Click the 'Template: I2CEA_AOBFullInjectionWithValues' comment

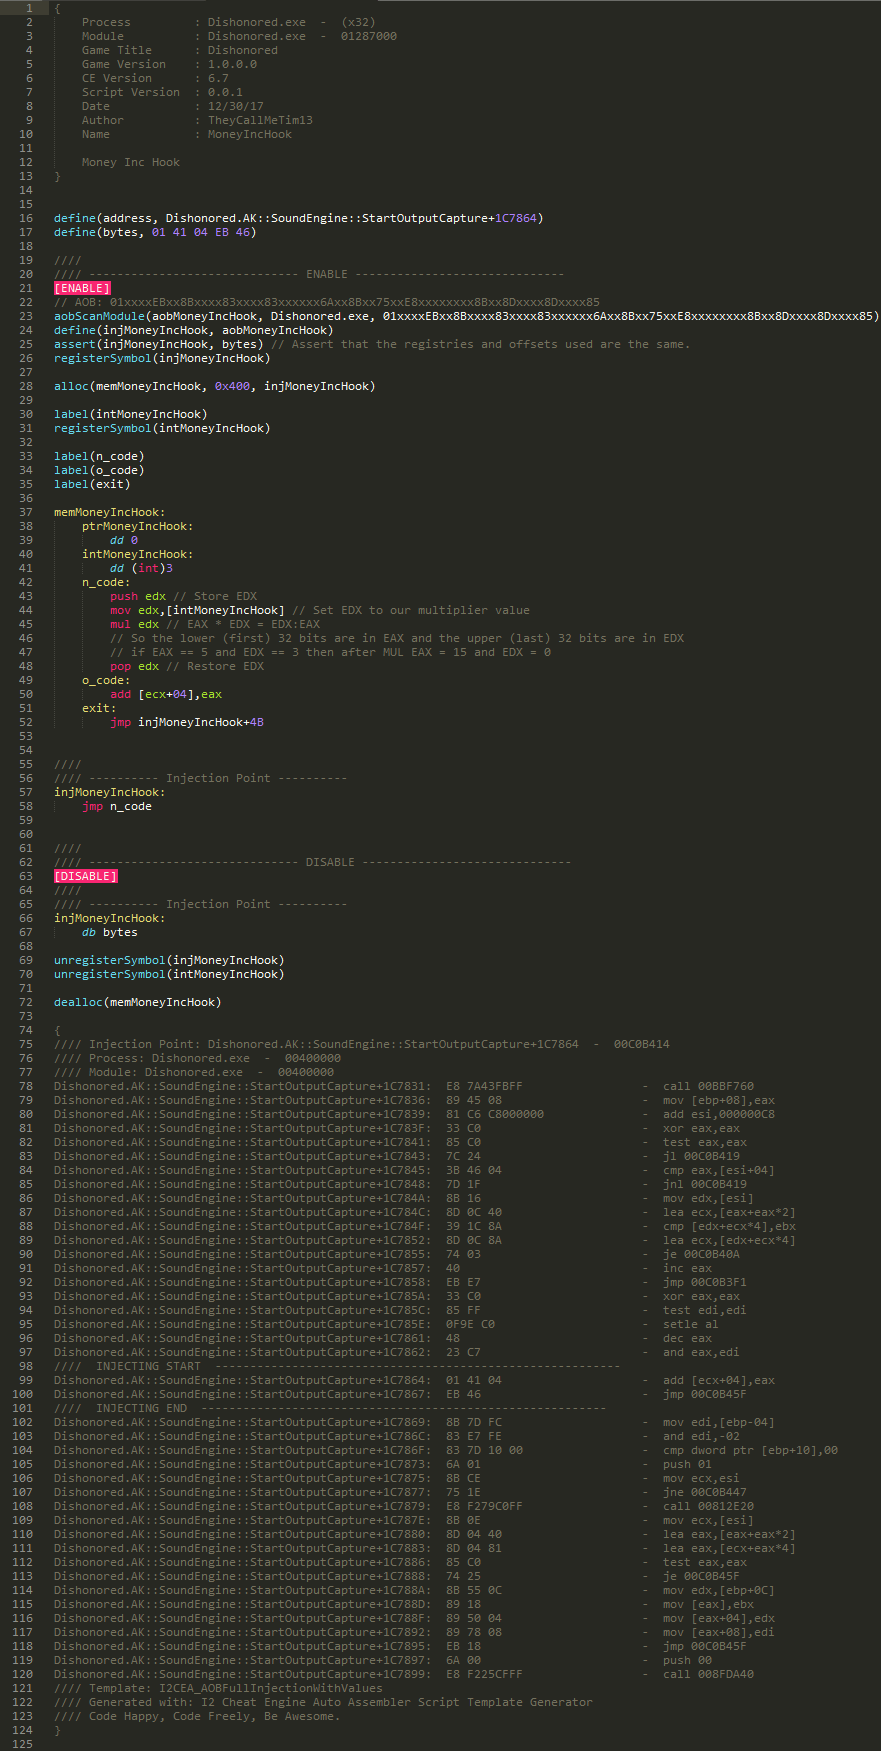pyautogui.click(x=218, y=1688)
